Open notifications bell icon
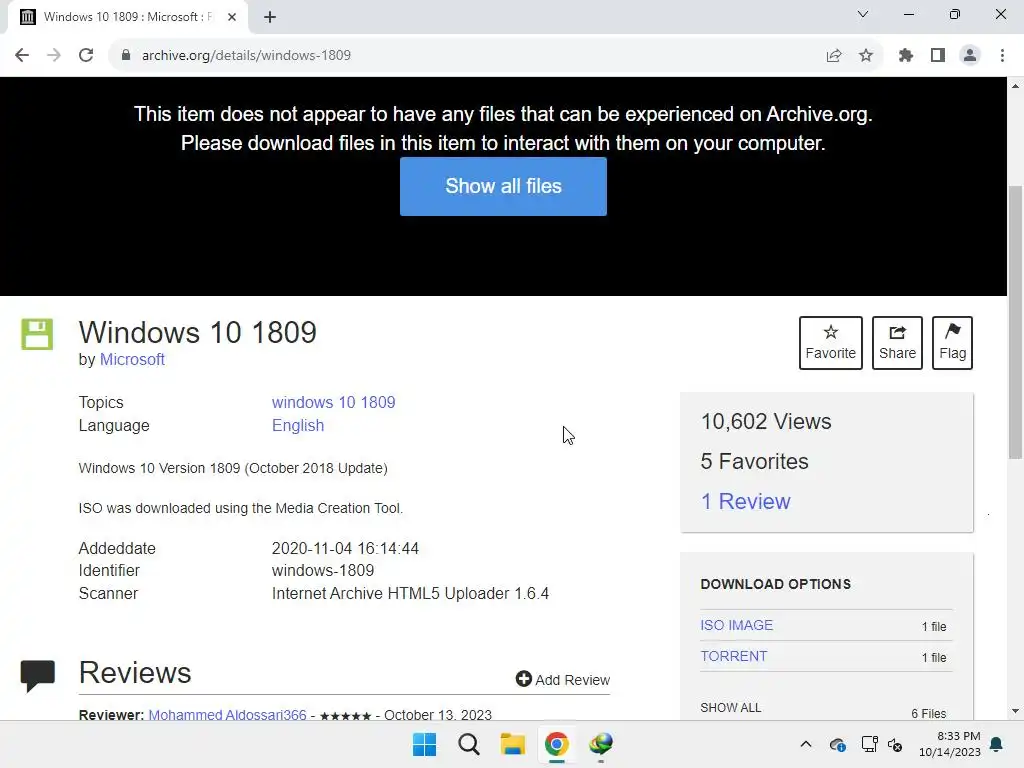 pyautogui.click(x=997, y=744)
